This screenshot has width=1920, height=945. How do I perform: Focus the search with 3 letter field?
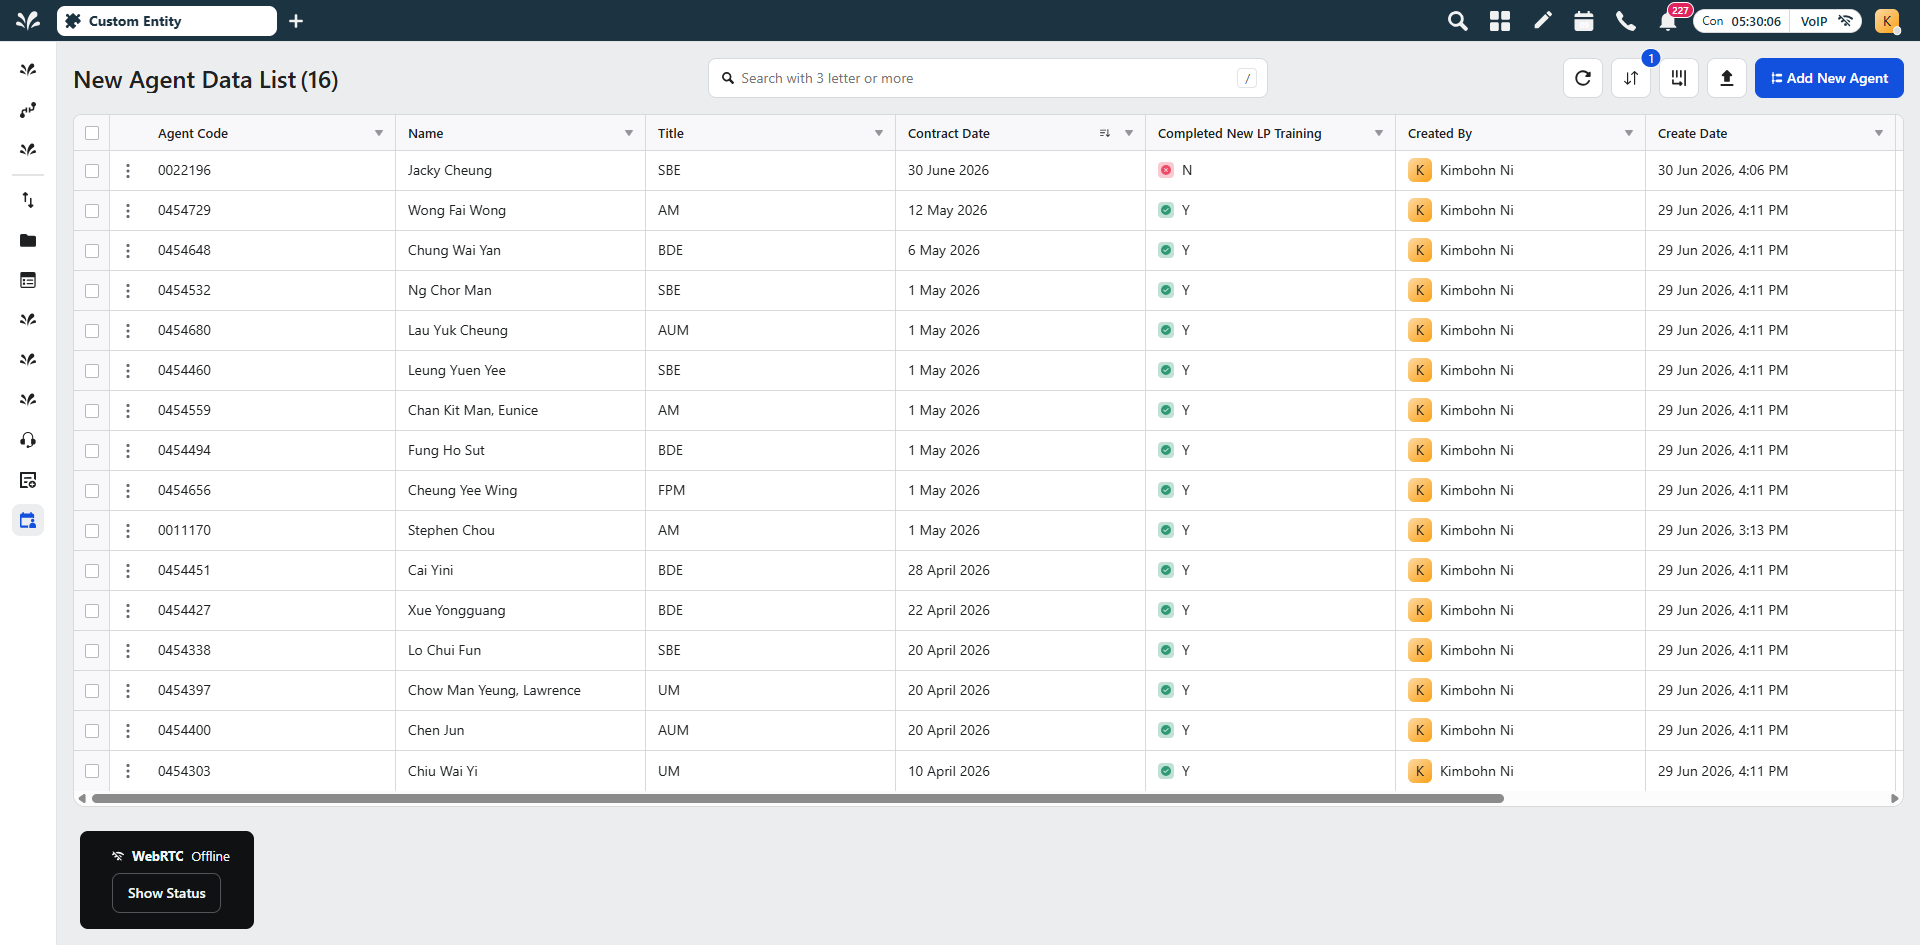(988, 78)
